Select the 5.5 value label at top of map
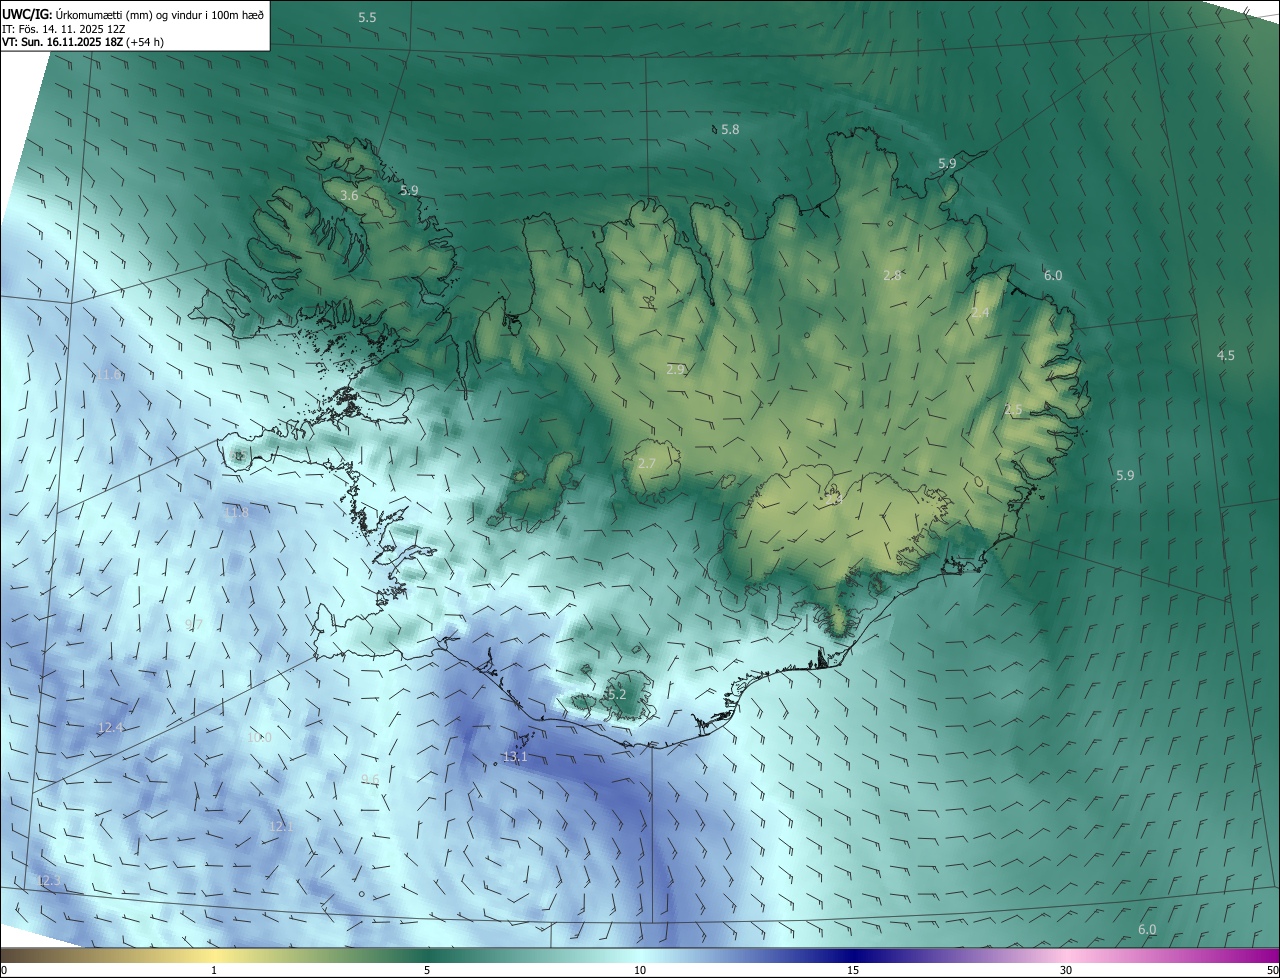1280x978 pixels. click(x=367, y=18)
